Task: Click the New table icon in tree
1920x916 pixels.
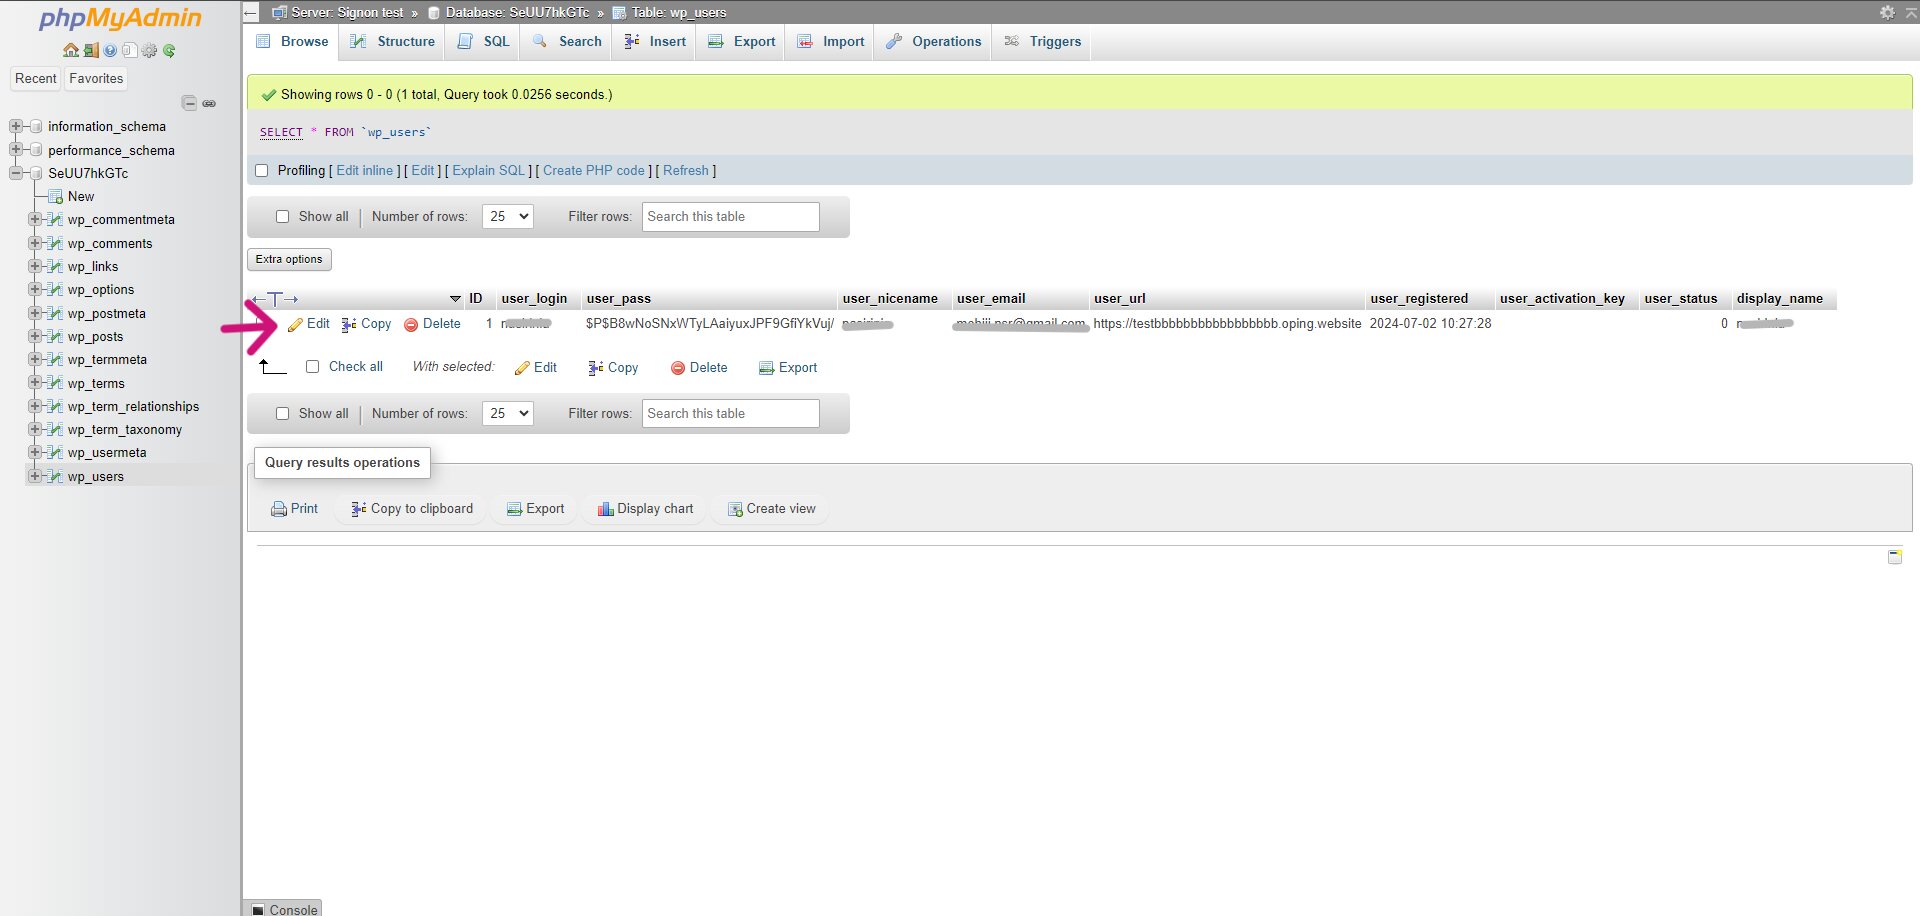Action: [x=56, y=197]
